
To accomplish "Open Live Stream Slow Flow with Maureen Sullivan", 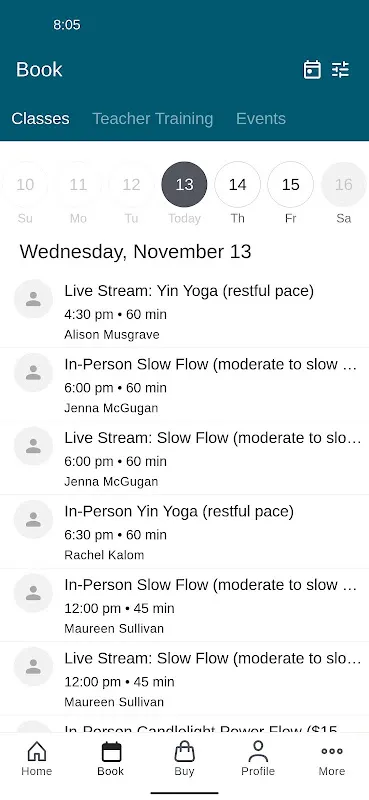I will point(184,679).
